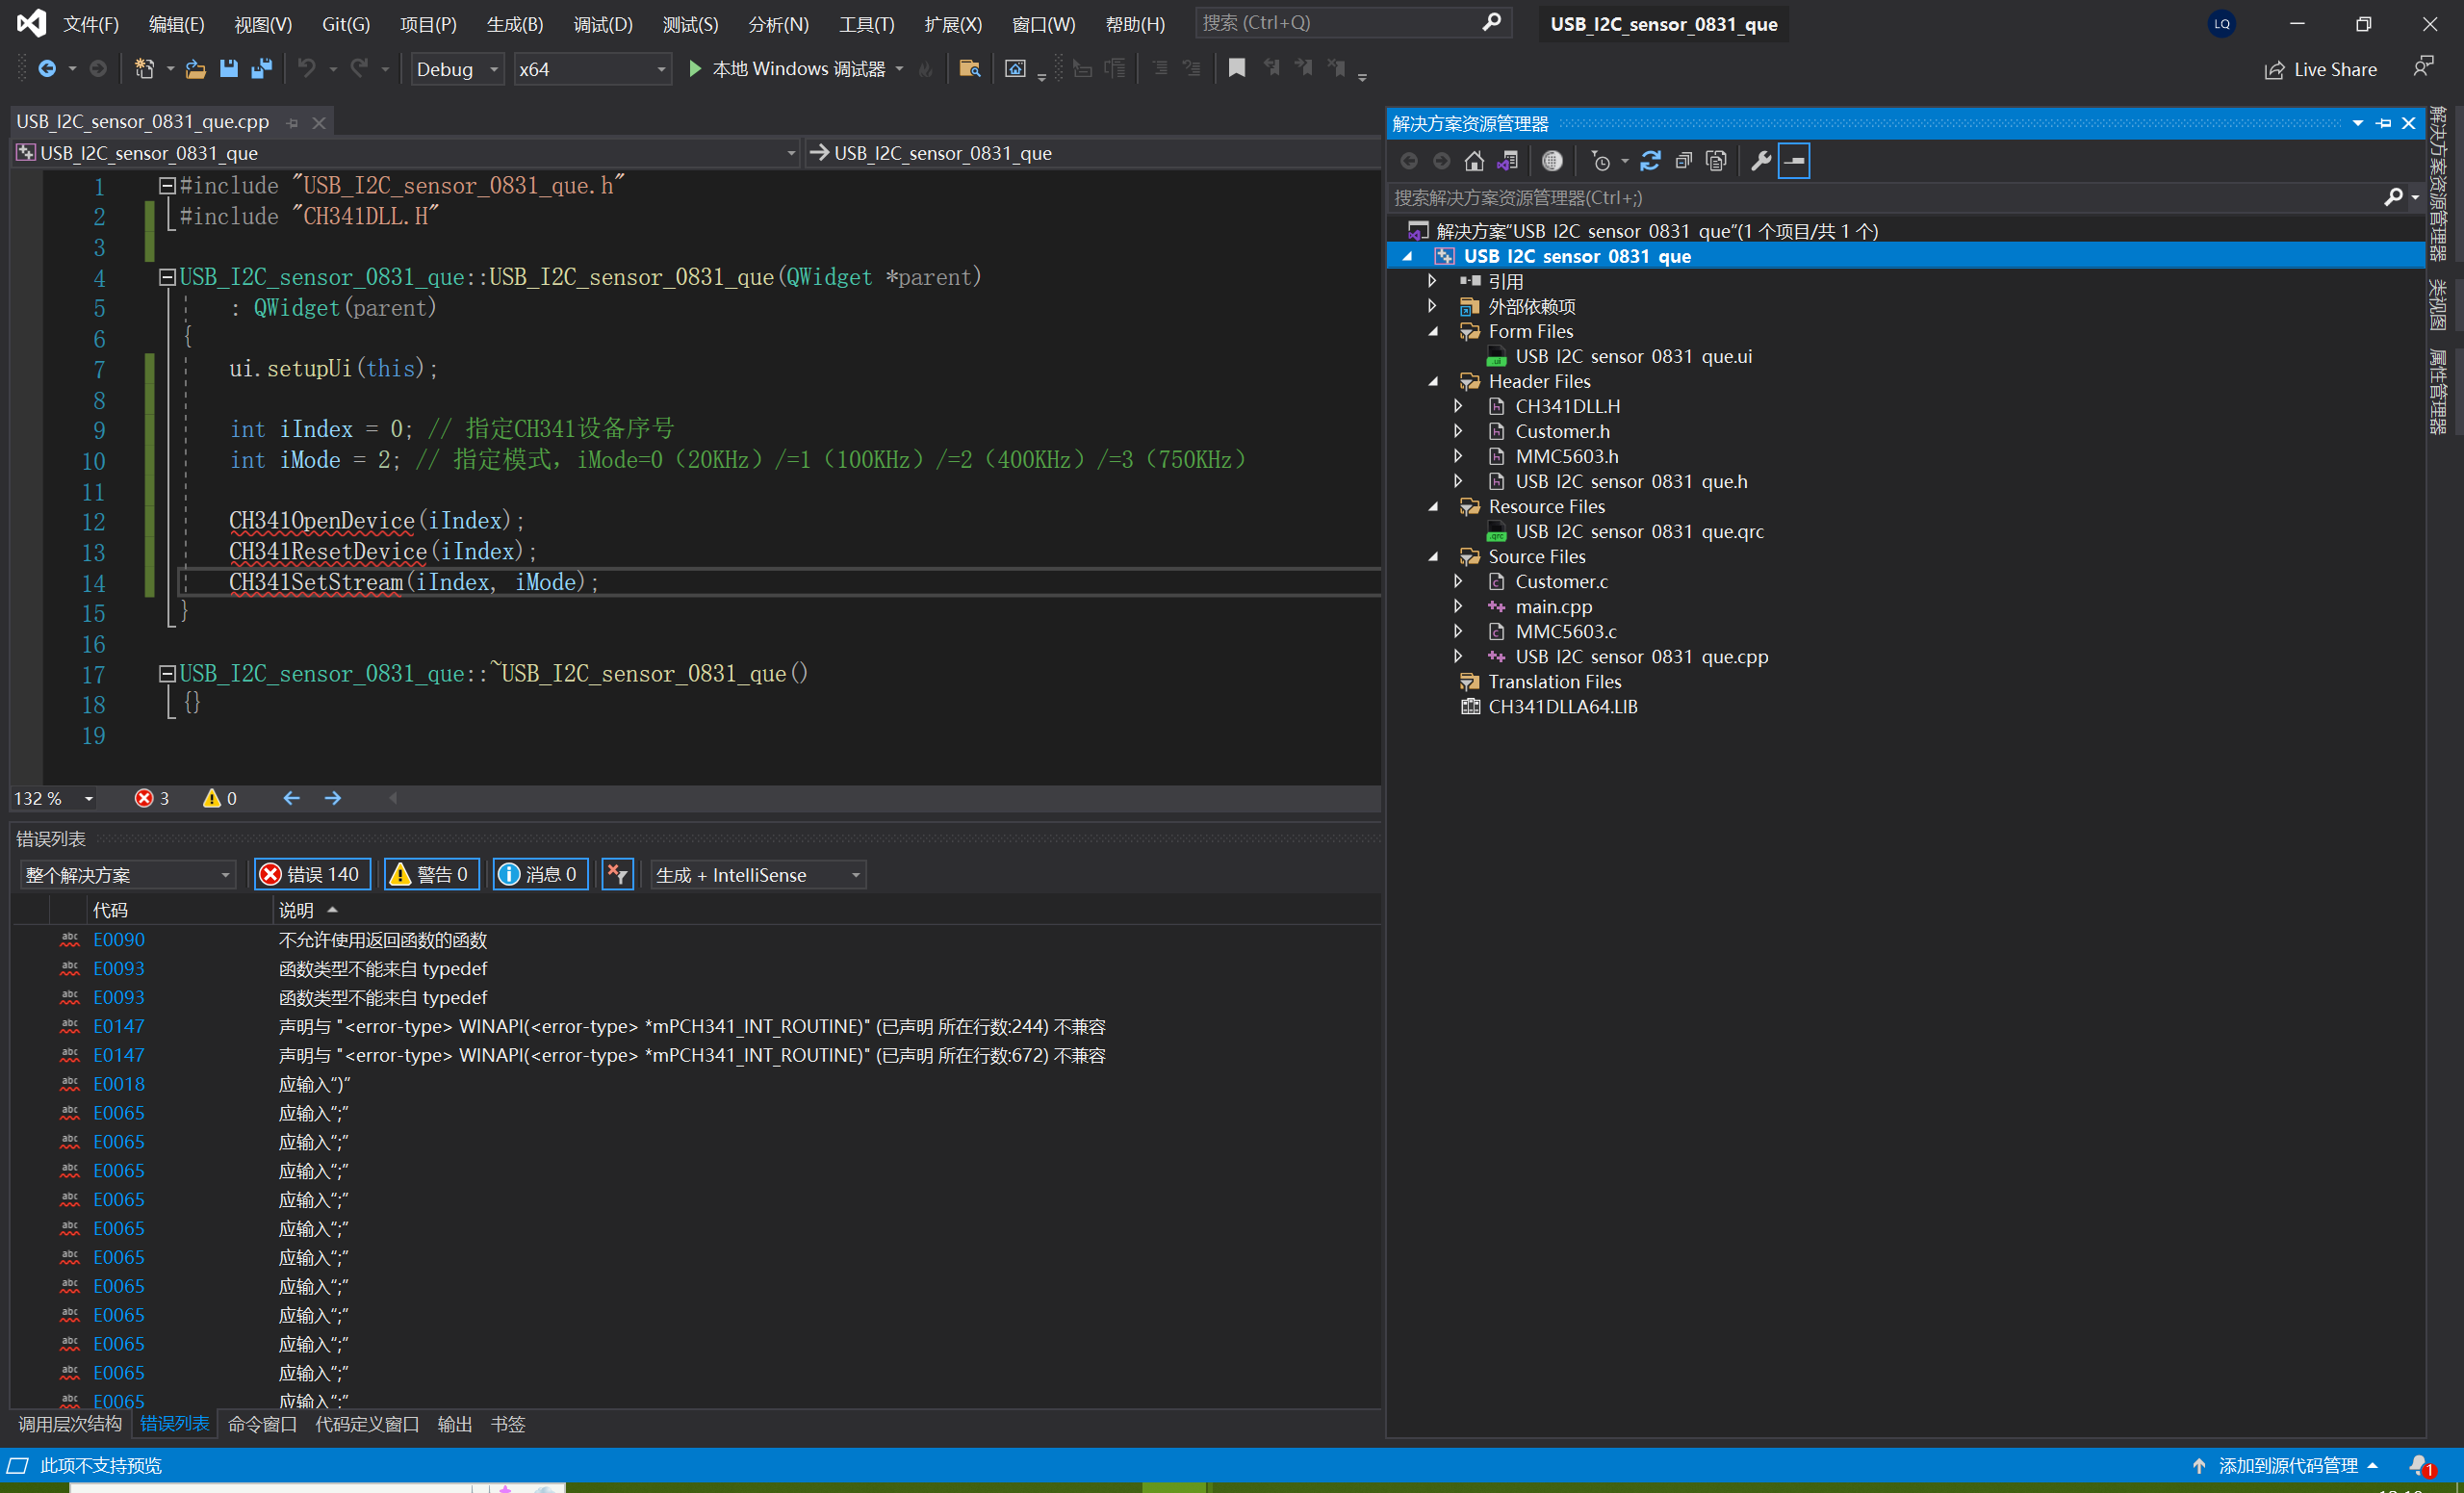Image resolution: width=2464 pixels, height=1493 pixels.
Task: Go to previous issue arrow in editor
Action: click(x=291, y=798)
